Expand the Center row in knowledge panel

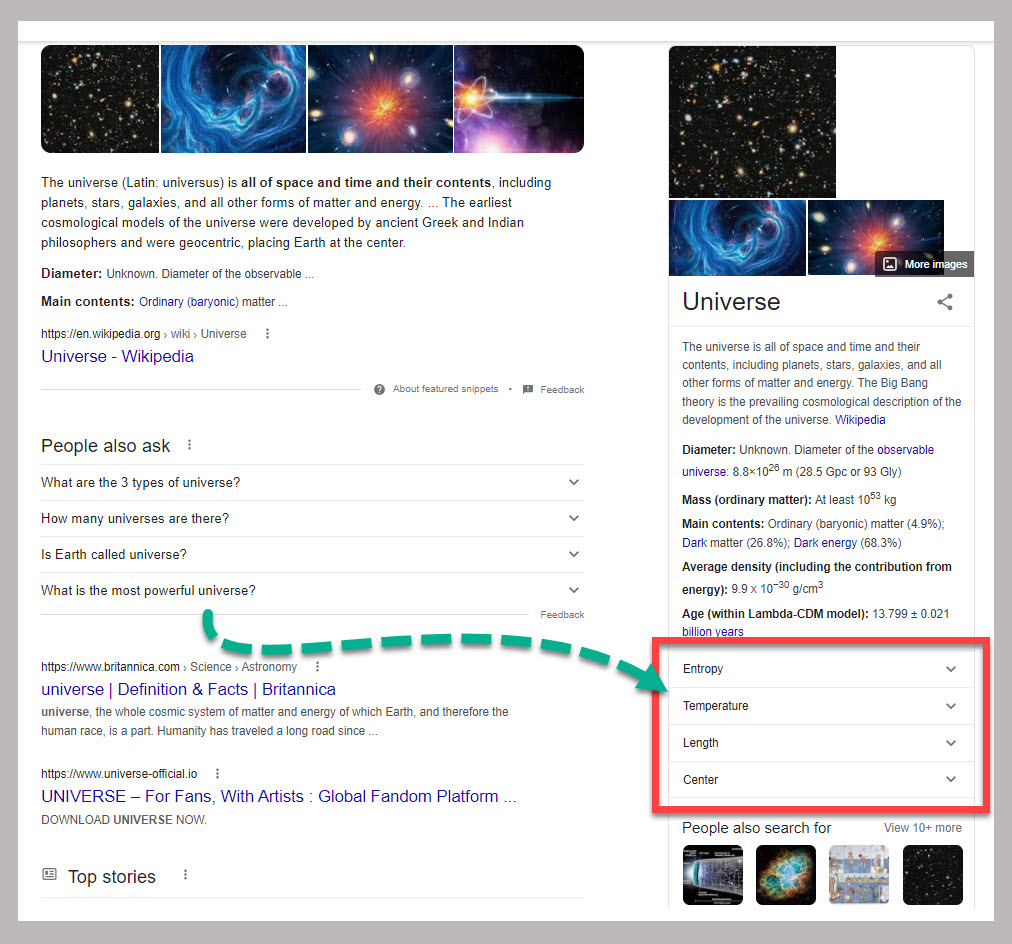[x=820, y=779]
